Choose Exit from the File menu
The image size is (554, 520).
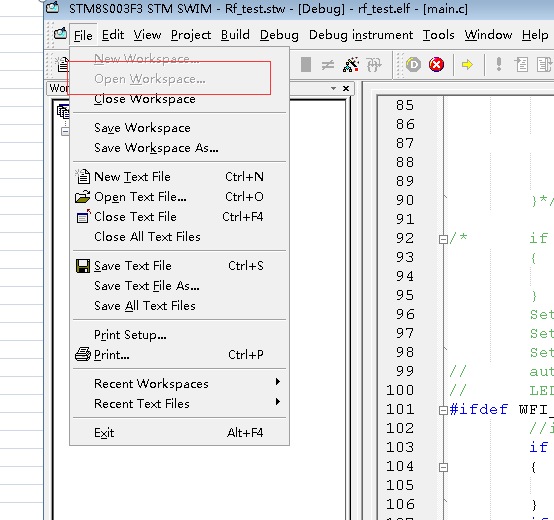click(x=179, y=433)
